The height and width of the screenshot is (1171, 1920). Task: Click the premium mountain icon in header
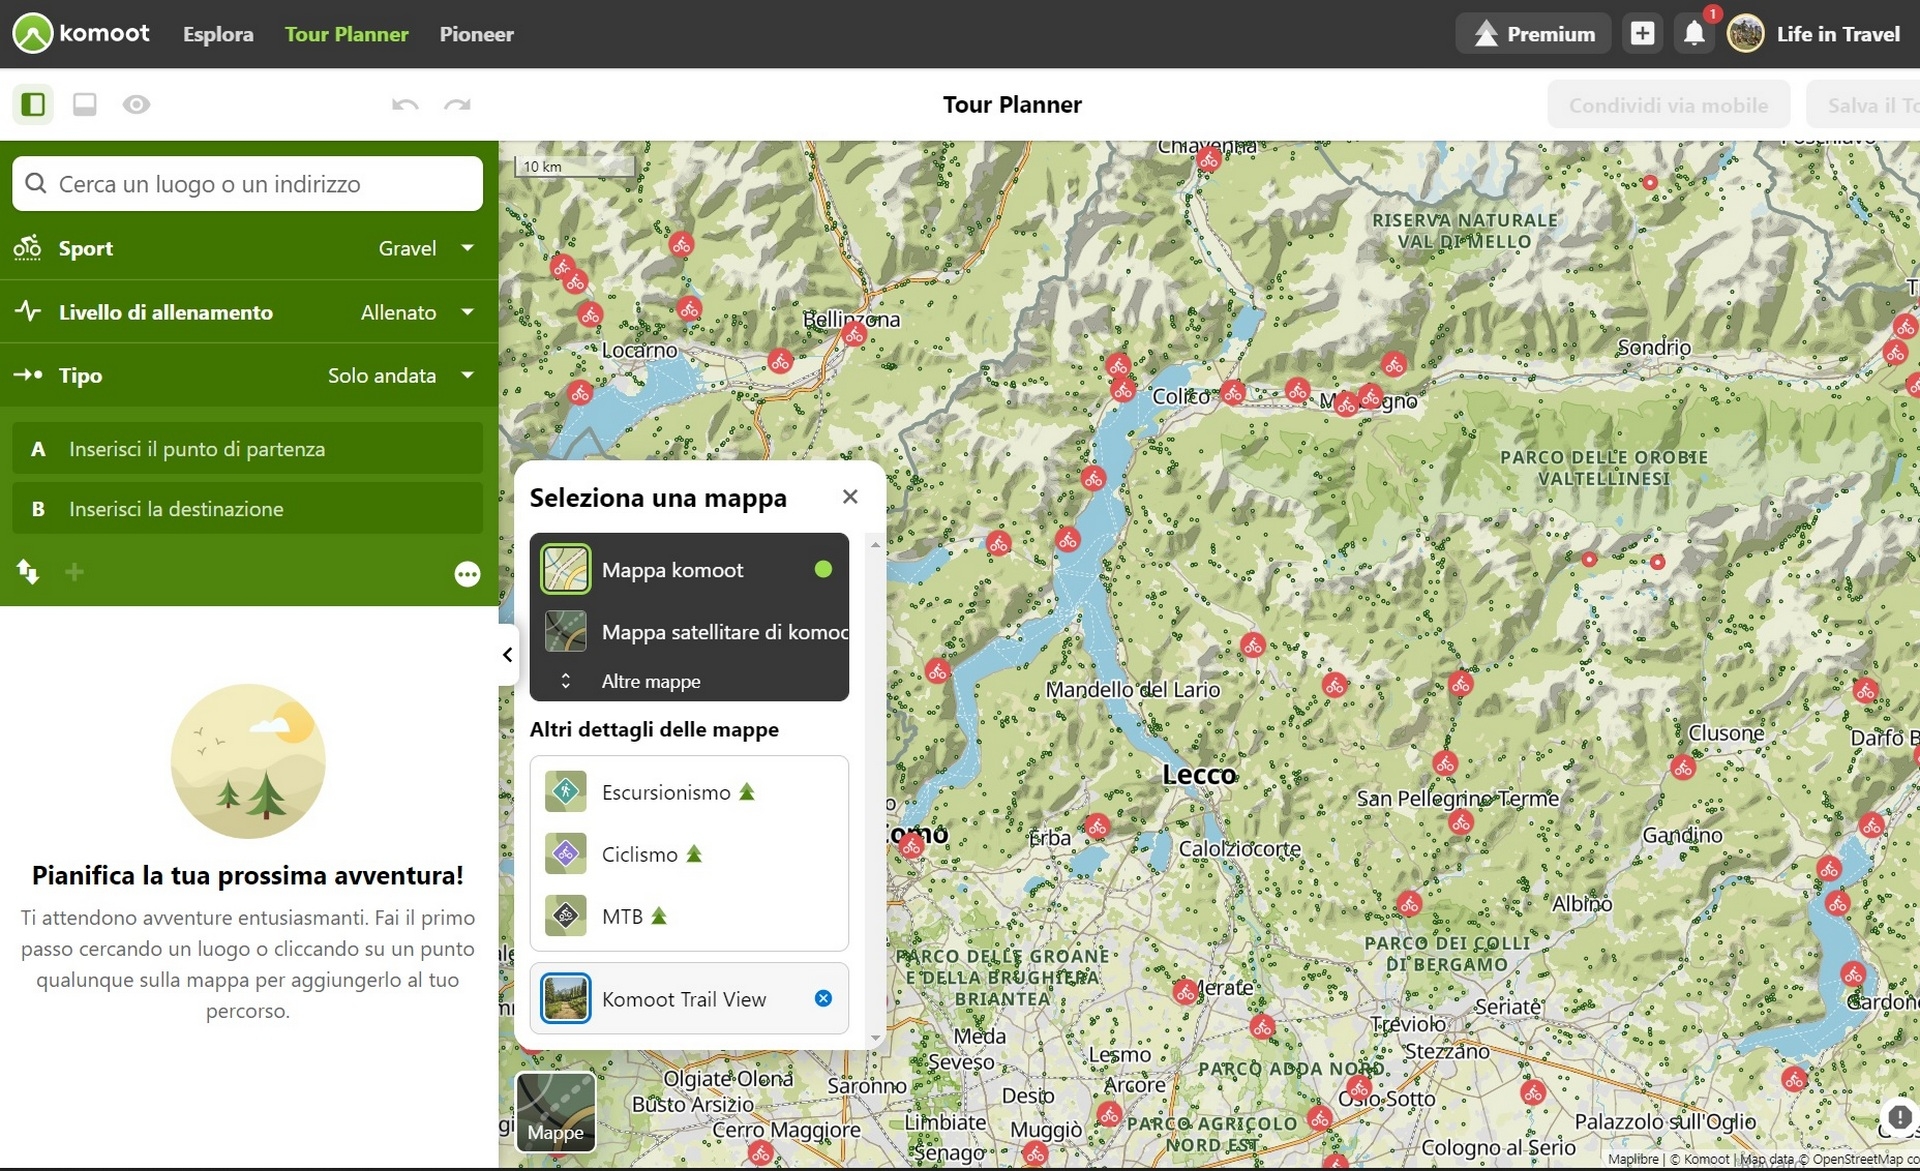(1486, 34)
